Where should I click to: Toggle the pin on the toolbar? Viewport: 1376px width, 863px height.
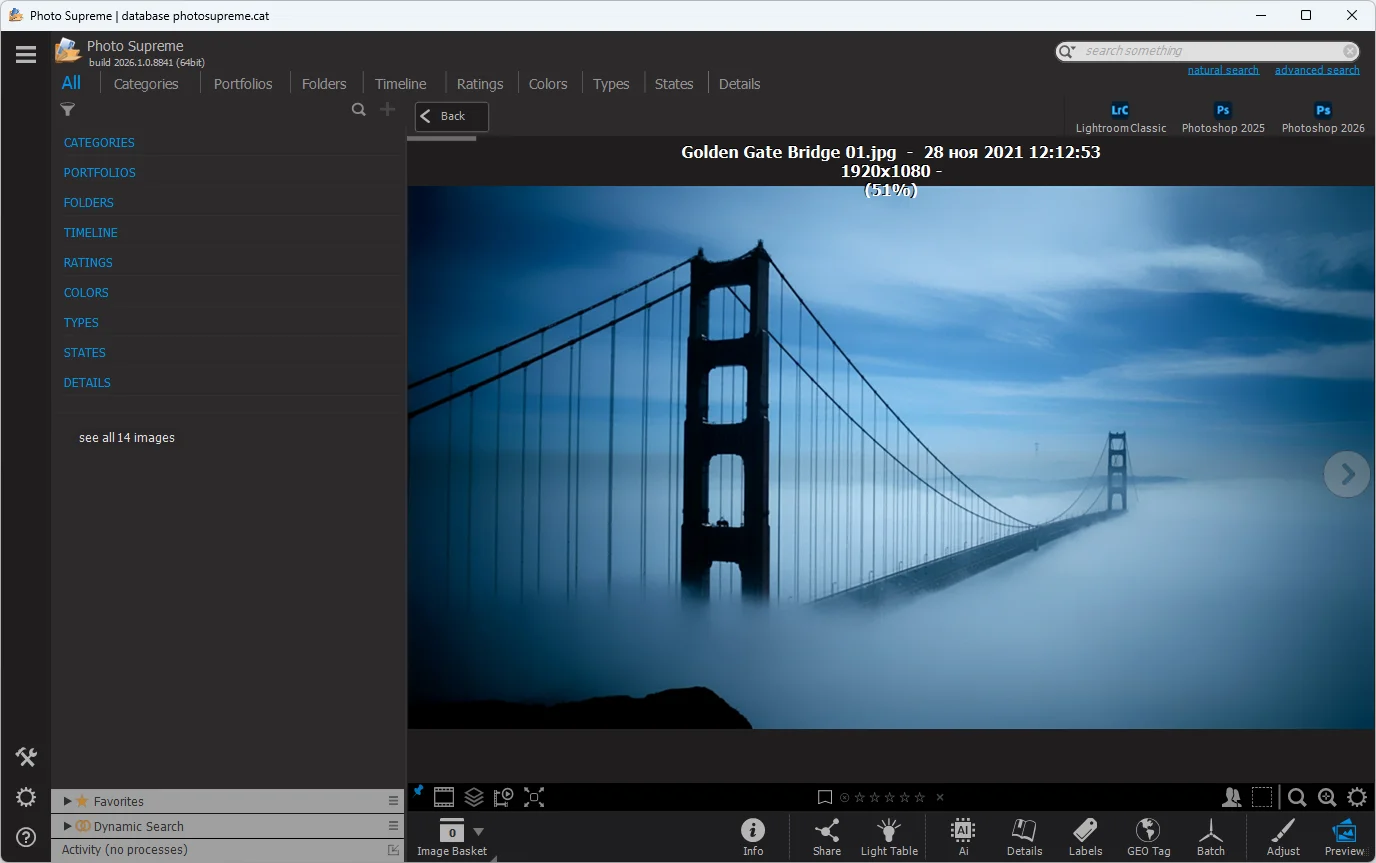[418, 792]
